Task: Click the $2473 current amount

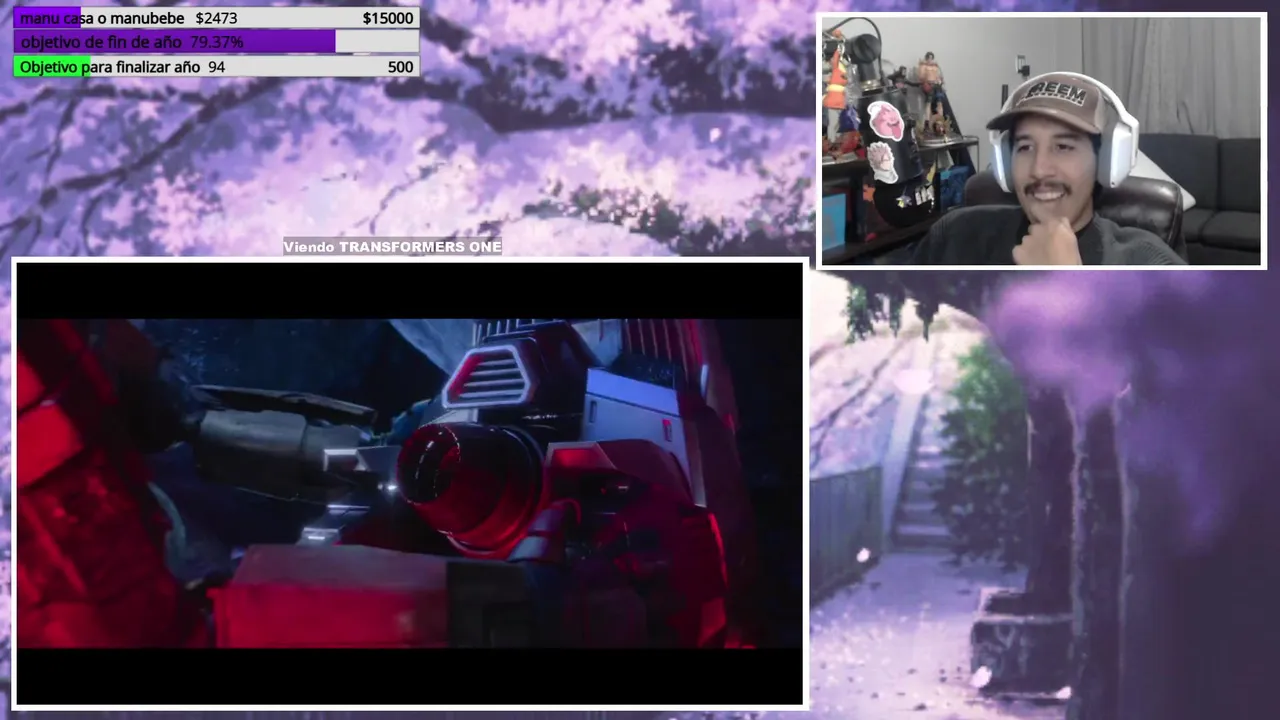Action: (x=216, y=18)
